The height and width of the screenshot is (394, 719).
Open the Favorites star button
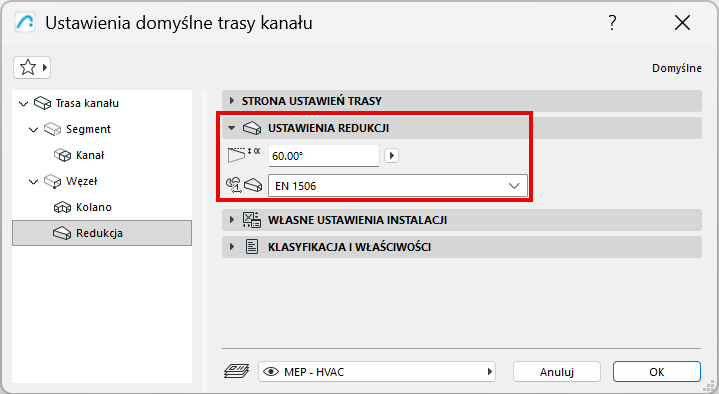(32, 68)
